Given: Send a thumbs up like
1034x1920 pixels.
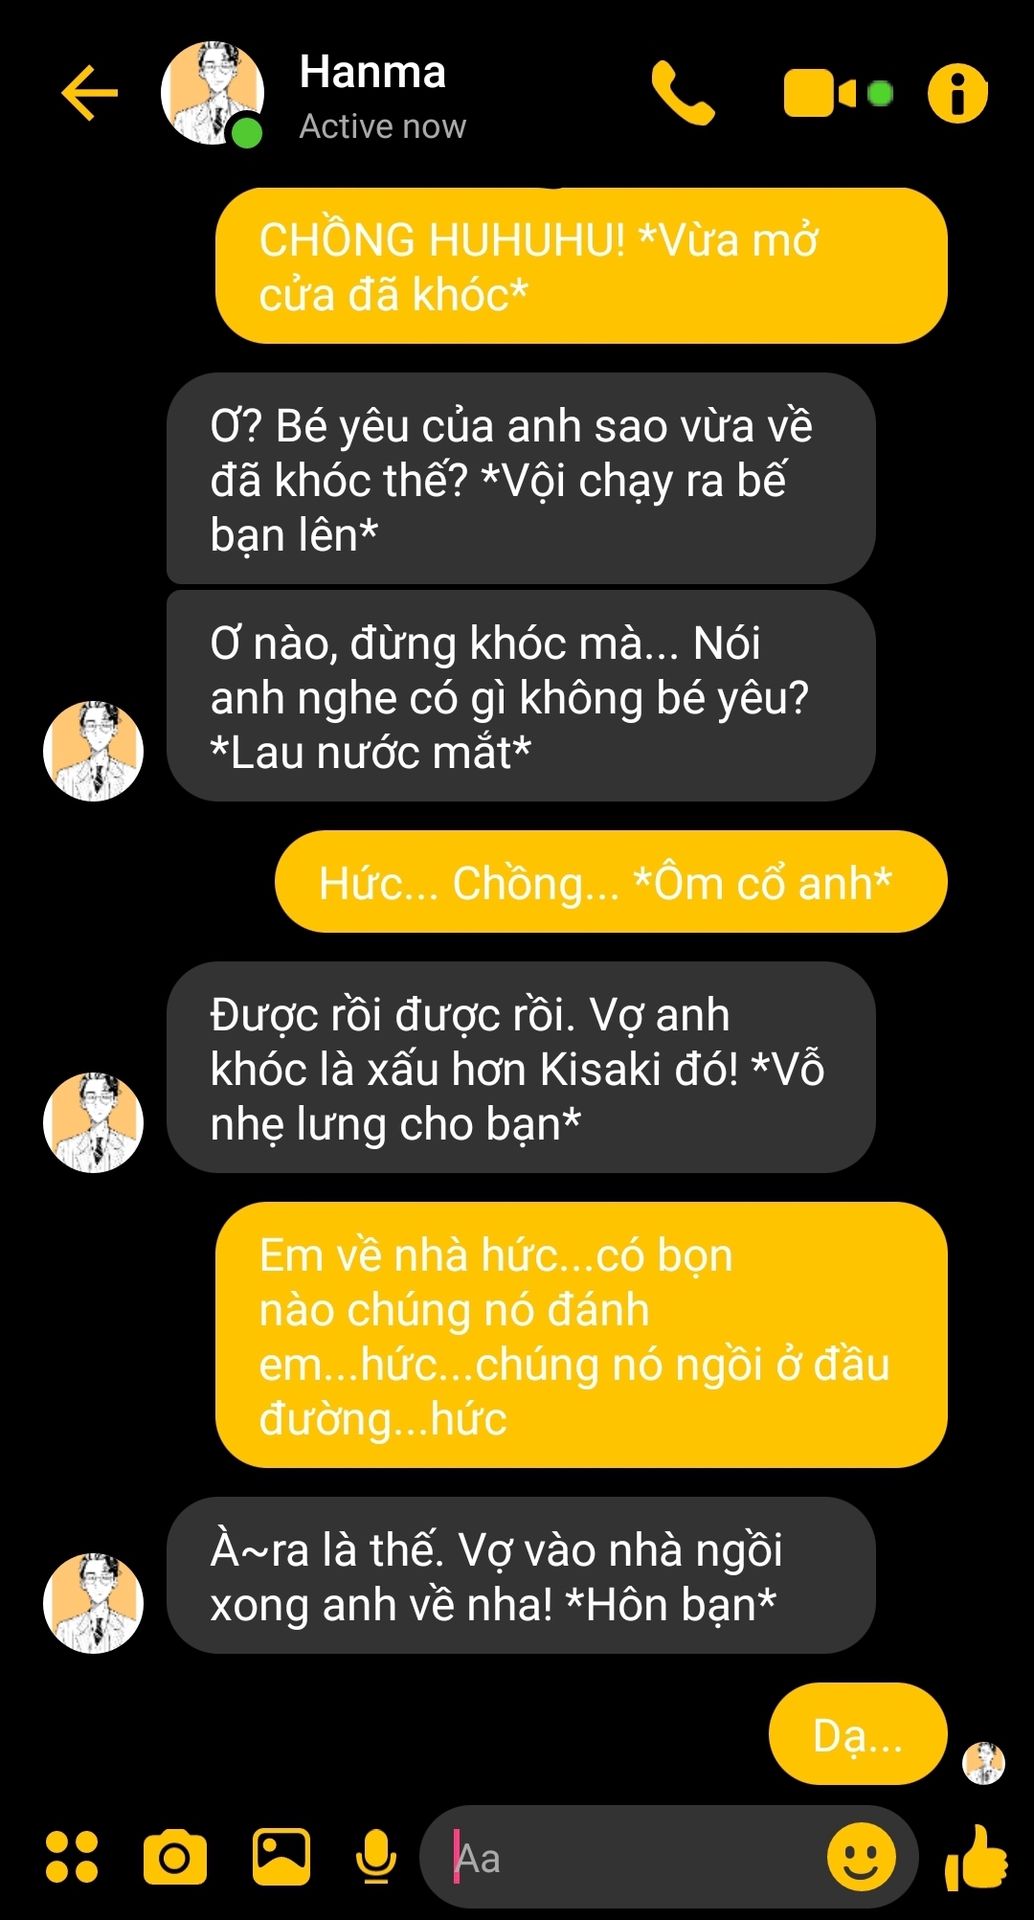Looking at the screenshot, I should 975,1856.
